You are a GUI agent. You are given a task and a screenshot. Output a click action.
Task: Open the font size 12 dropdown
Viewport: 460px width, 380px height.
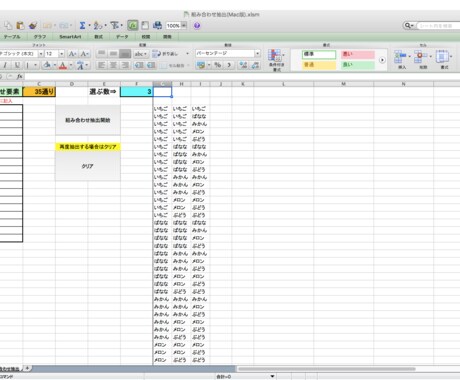[61, 54]
